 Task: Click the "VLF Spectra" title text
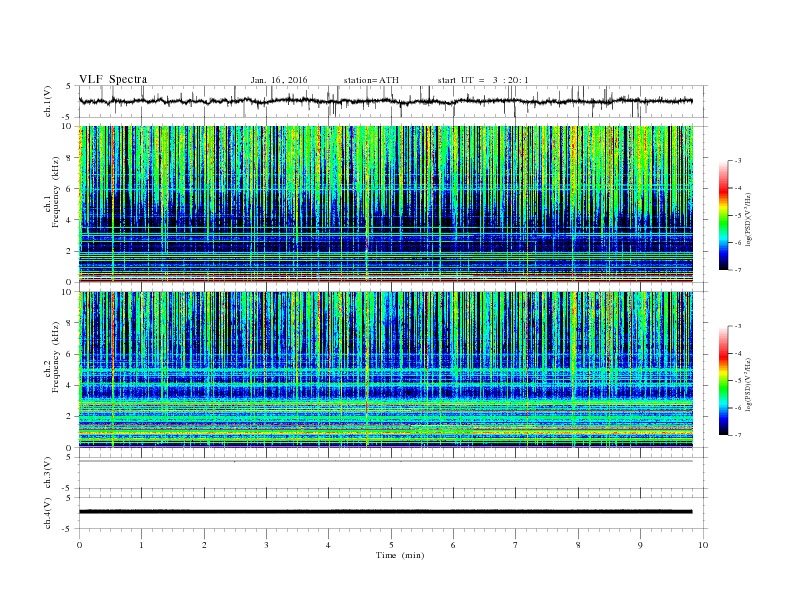[113, 79]
